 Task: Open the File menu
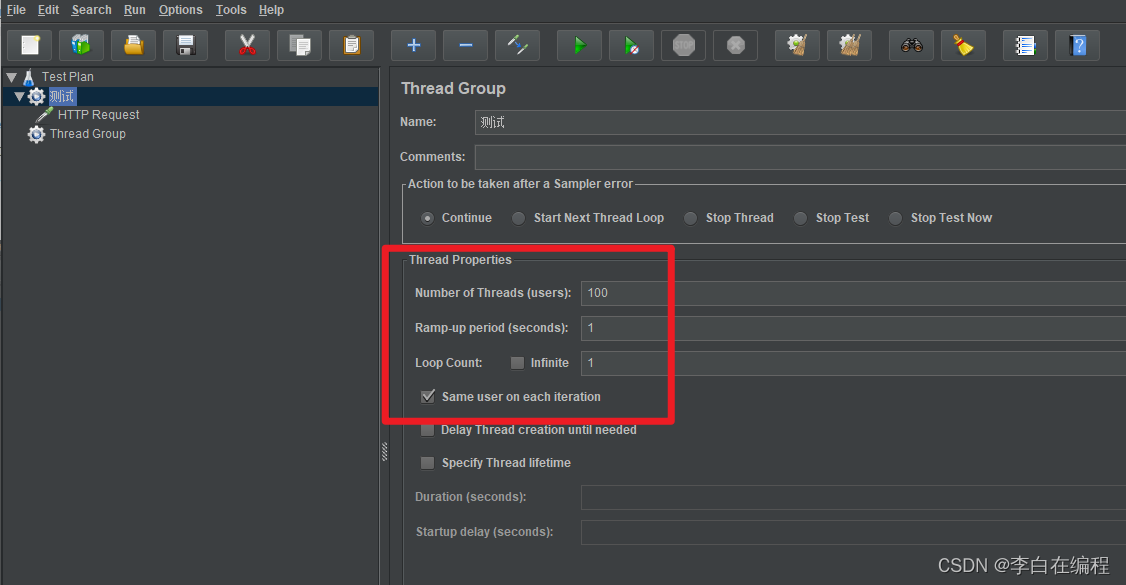click(16, 10)
